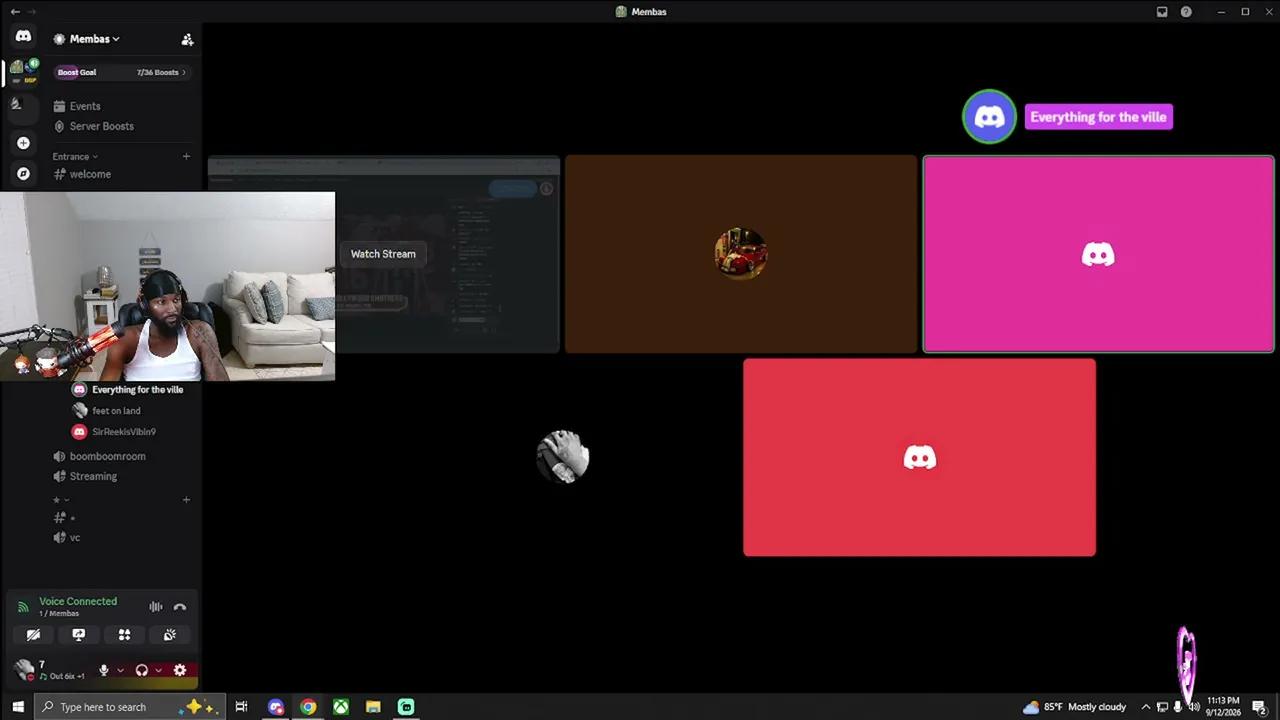1280x720 pixels.
Task: Open the invite people icon beside Membas
Action: 187,39
